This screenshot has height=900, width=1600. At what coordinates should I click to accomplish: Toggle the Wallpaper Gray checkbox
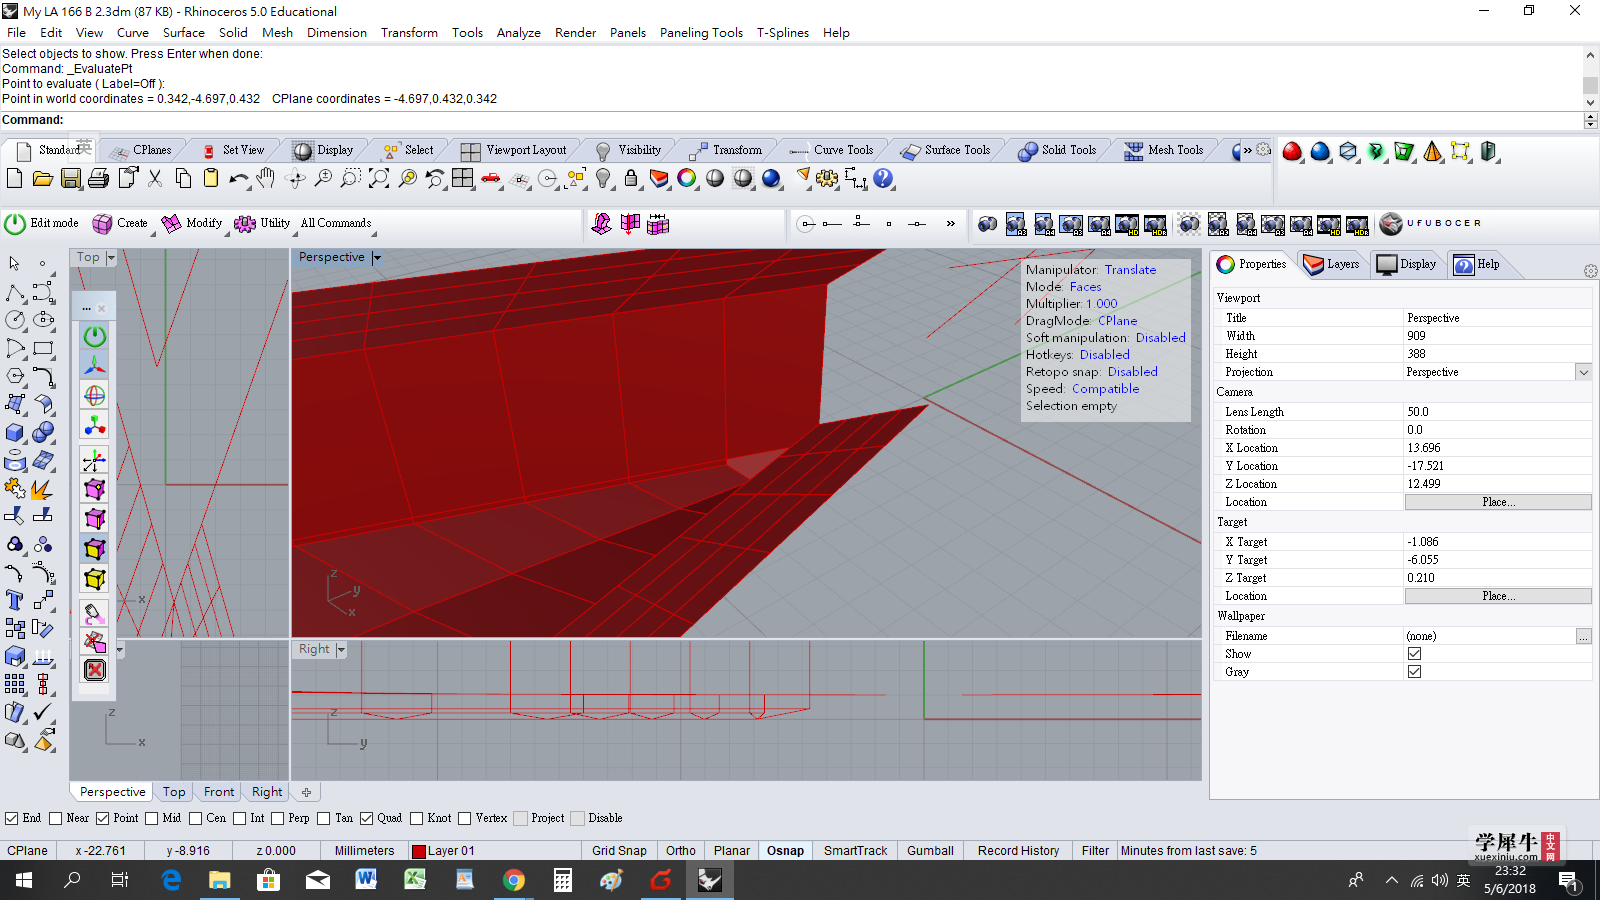(x=1414, y=672)
